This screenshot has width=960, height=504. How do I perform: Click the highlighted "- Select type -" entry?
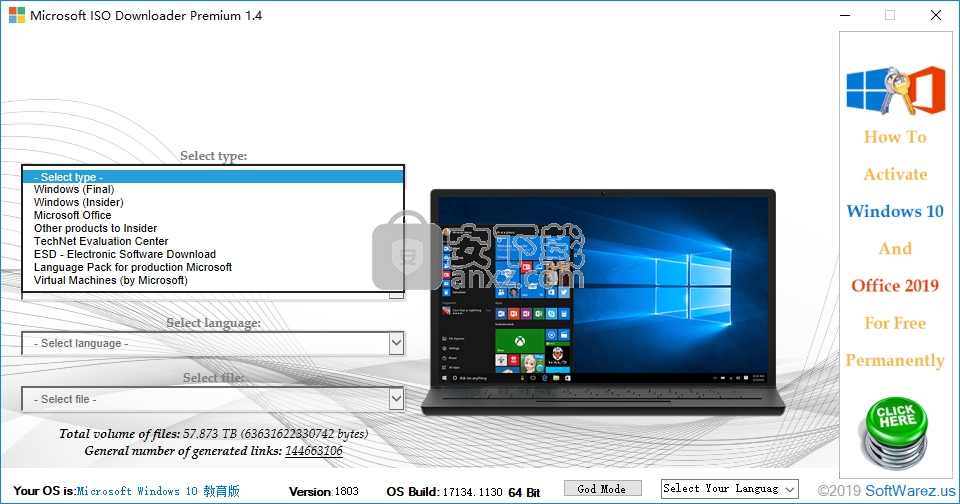[x=213, y=176]
